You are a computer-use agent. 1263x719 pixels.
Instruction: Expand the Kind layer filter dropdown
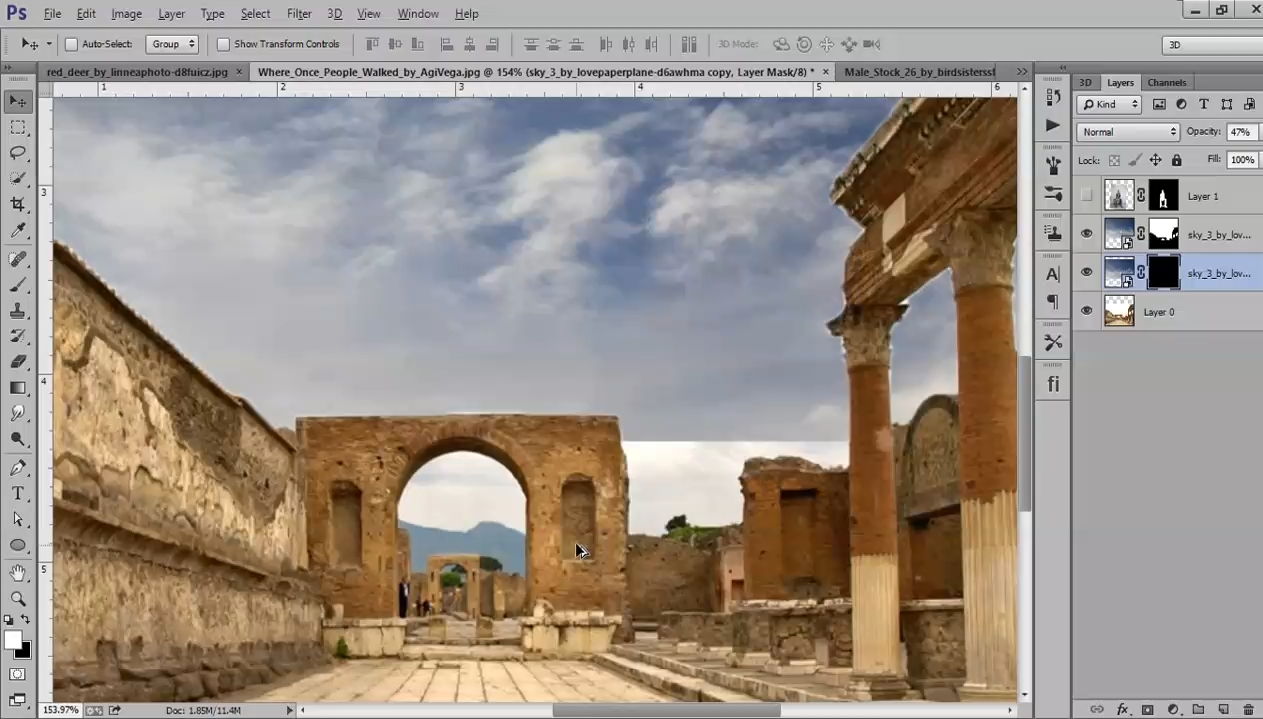pos(1110,104)
